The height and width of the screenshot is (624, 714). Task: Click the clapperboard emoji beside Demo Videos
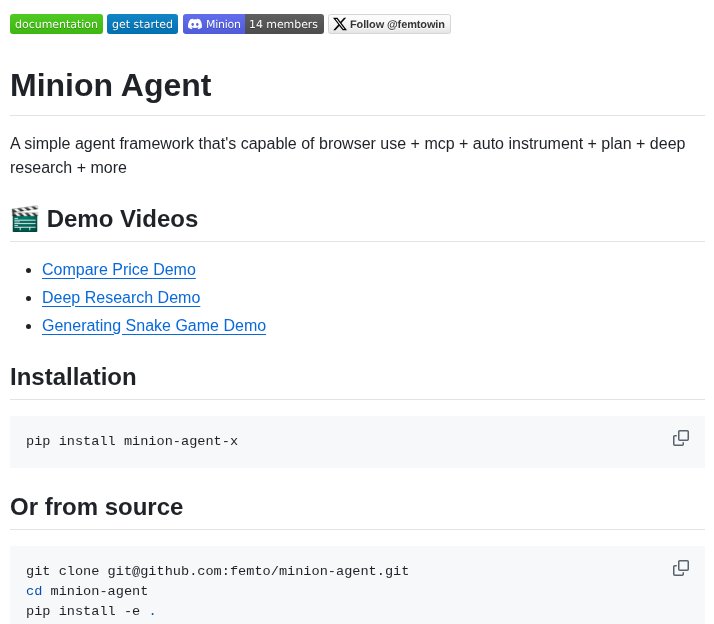pyautogui.click(x=25, y=219)
